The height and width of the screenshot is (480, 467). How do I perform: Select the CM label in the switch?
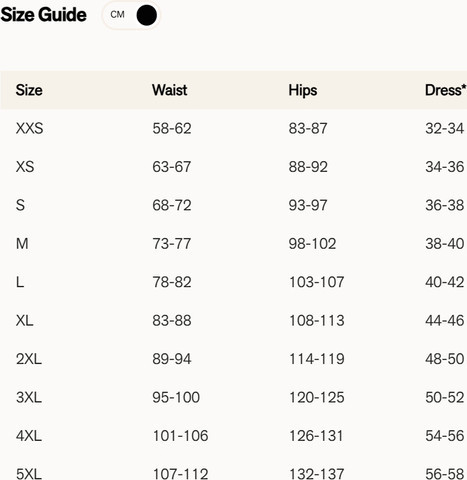pos(117,15)
